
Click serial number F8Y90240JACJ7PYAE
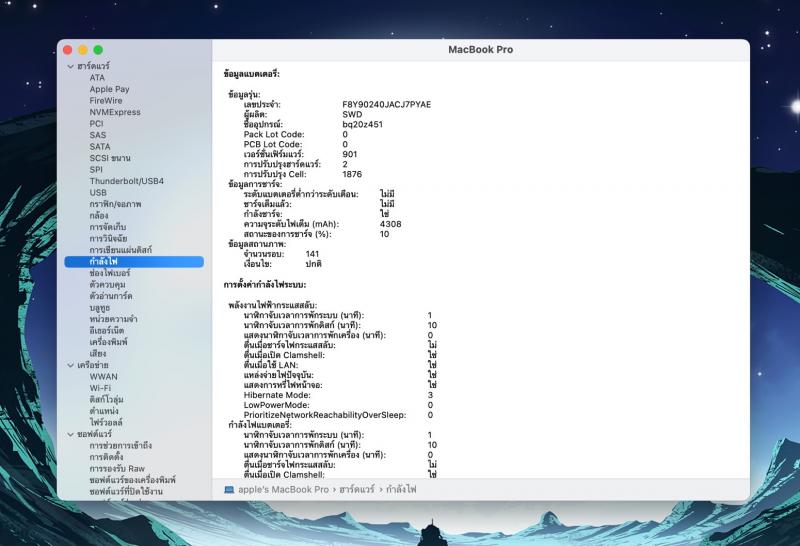click(387, 105)
